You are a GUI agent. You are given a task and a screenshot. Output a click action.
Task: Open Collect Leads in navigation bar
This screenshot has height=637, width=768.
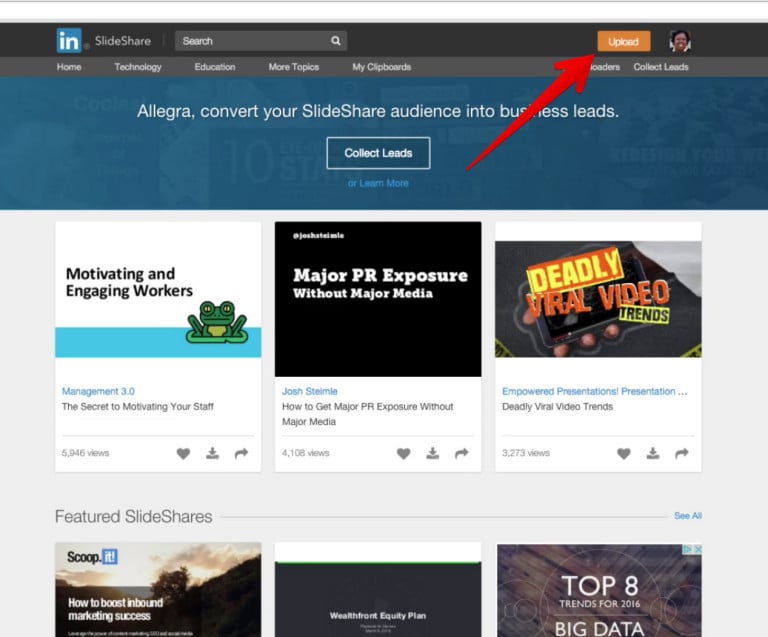click(x=661, y=67)
